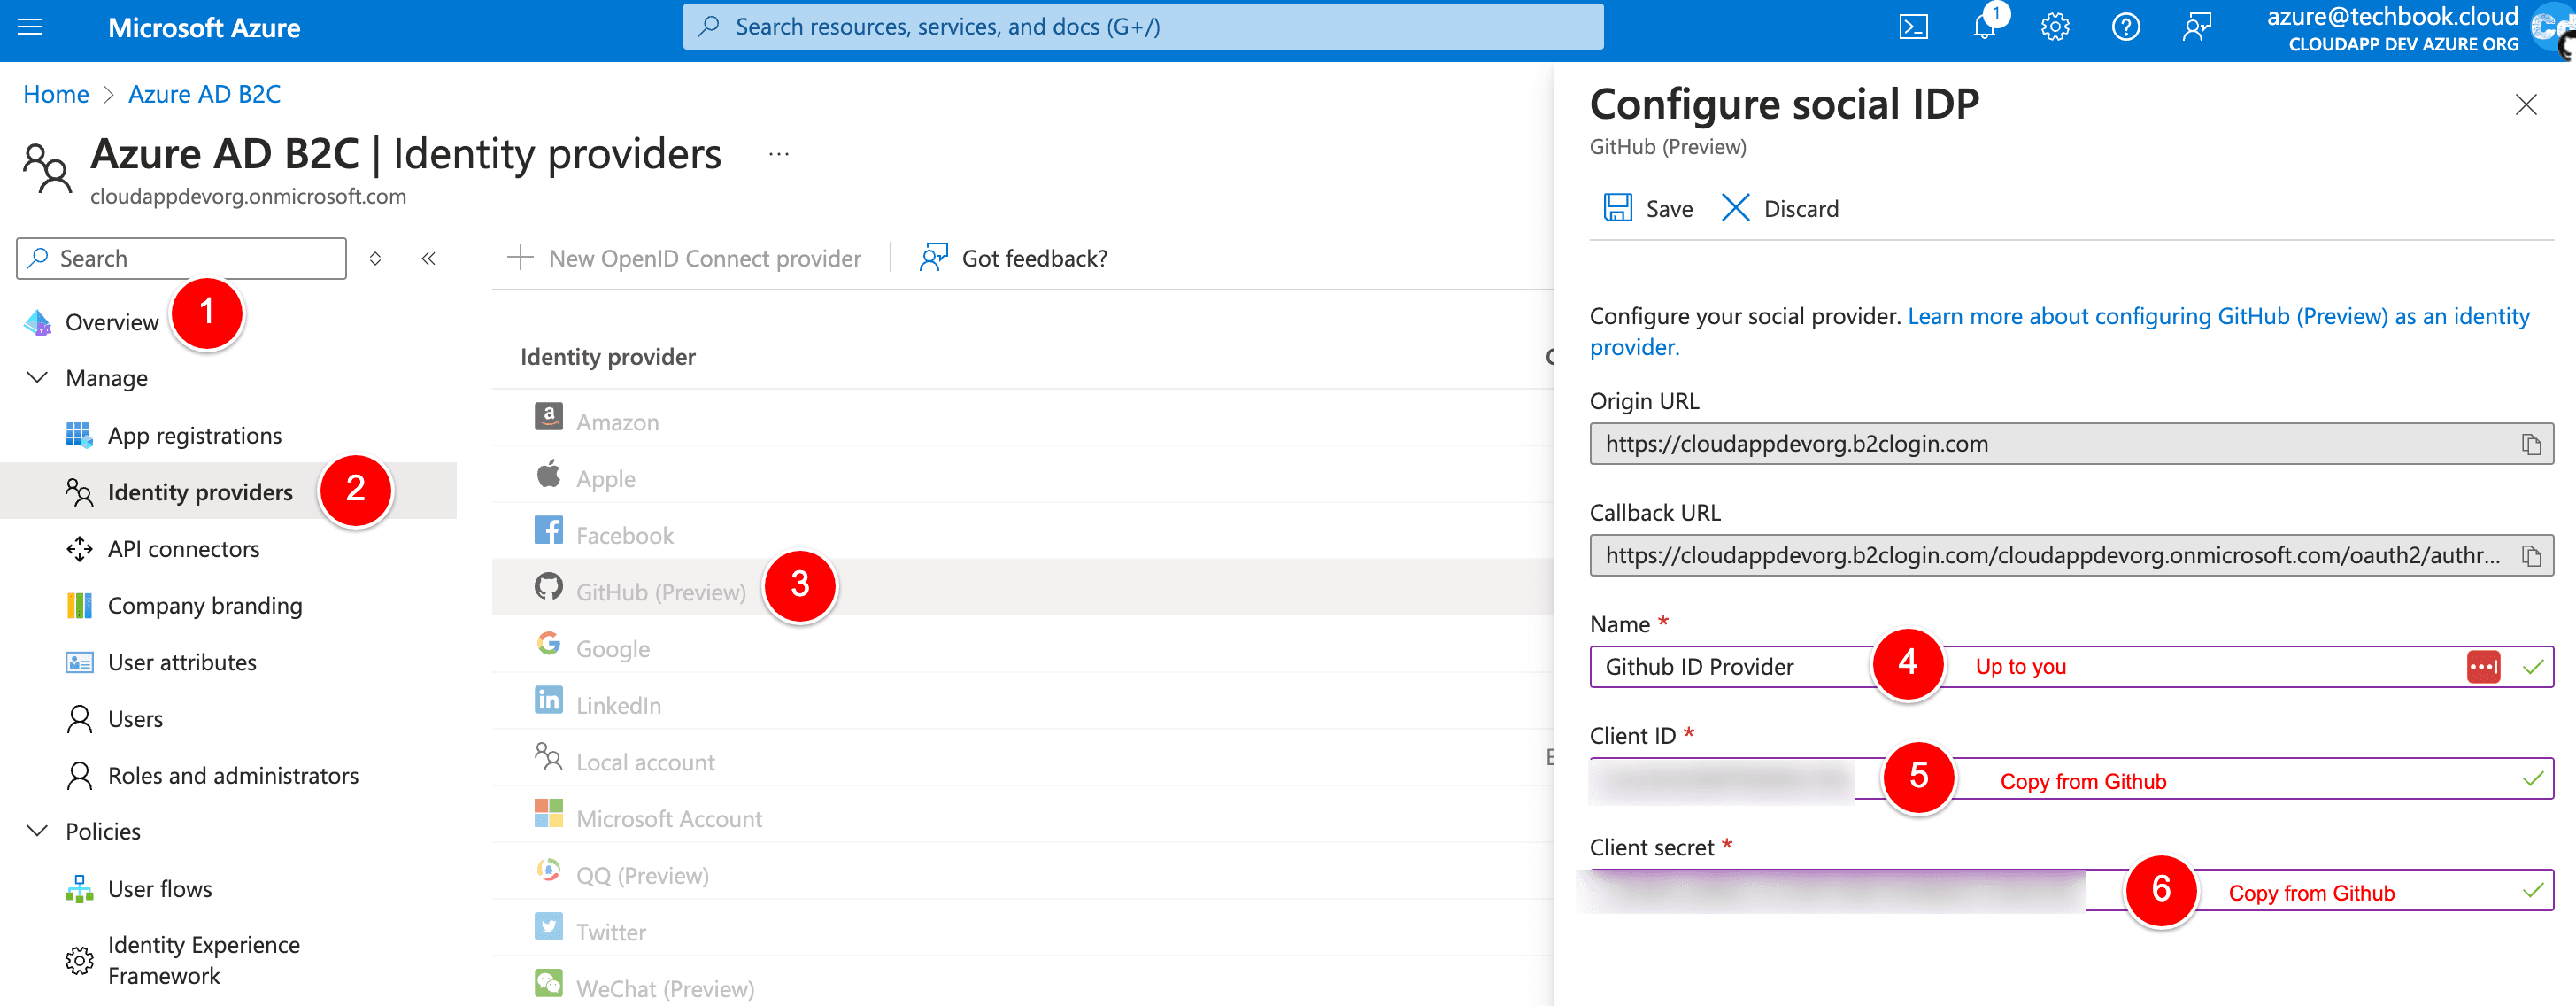This screenshot has height=1006, width=2576.
Task: Open portal settings gear icon
Action: click(2054, 27)
